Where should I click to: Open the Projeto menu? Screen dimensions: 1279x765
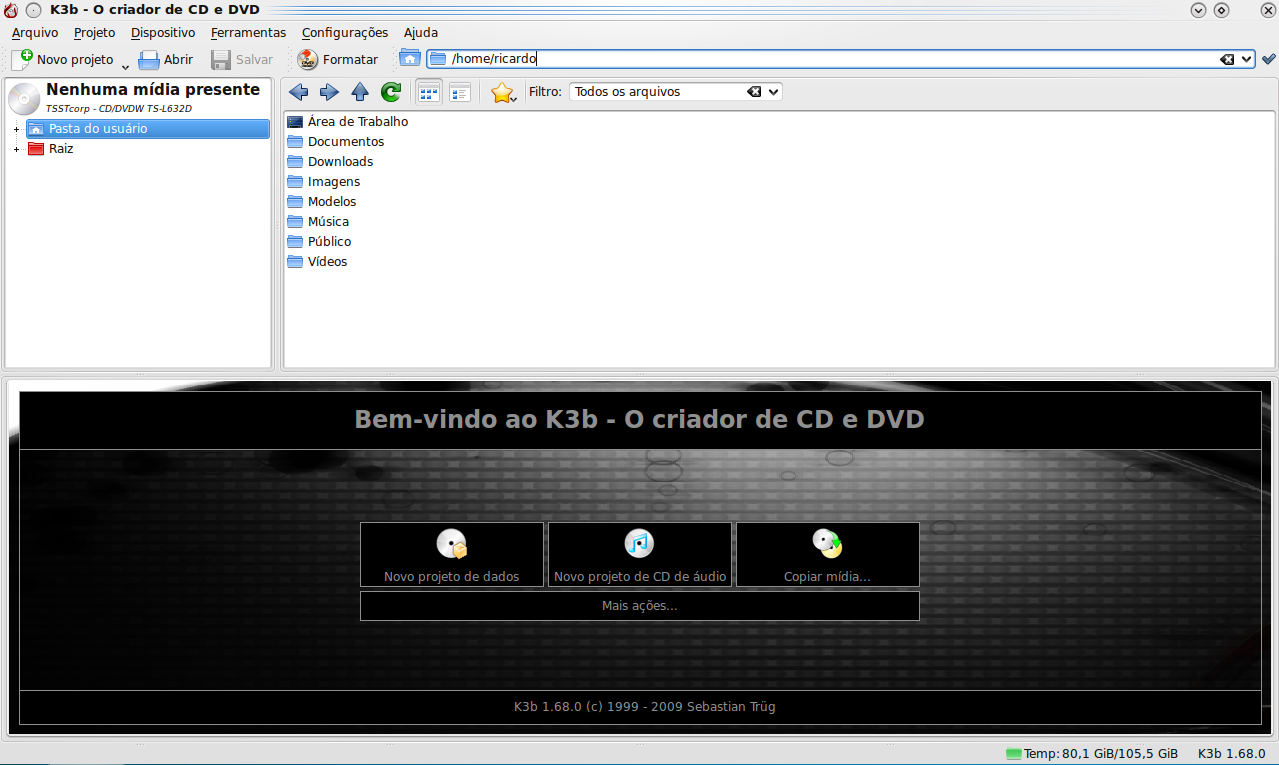(95, 33)
